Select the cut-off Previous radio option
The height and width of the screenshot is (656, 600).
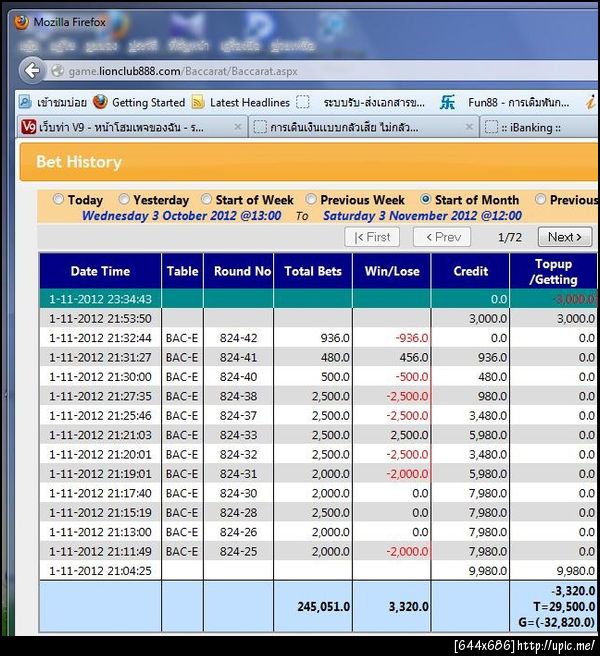(x=540, y=199)
